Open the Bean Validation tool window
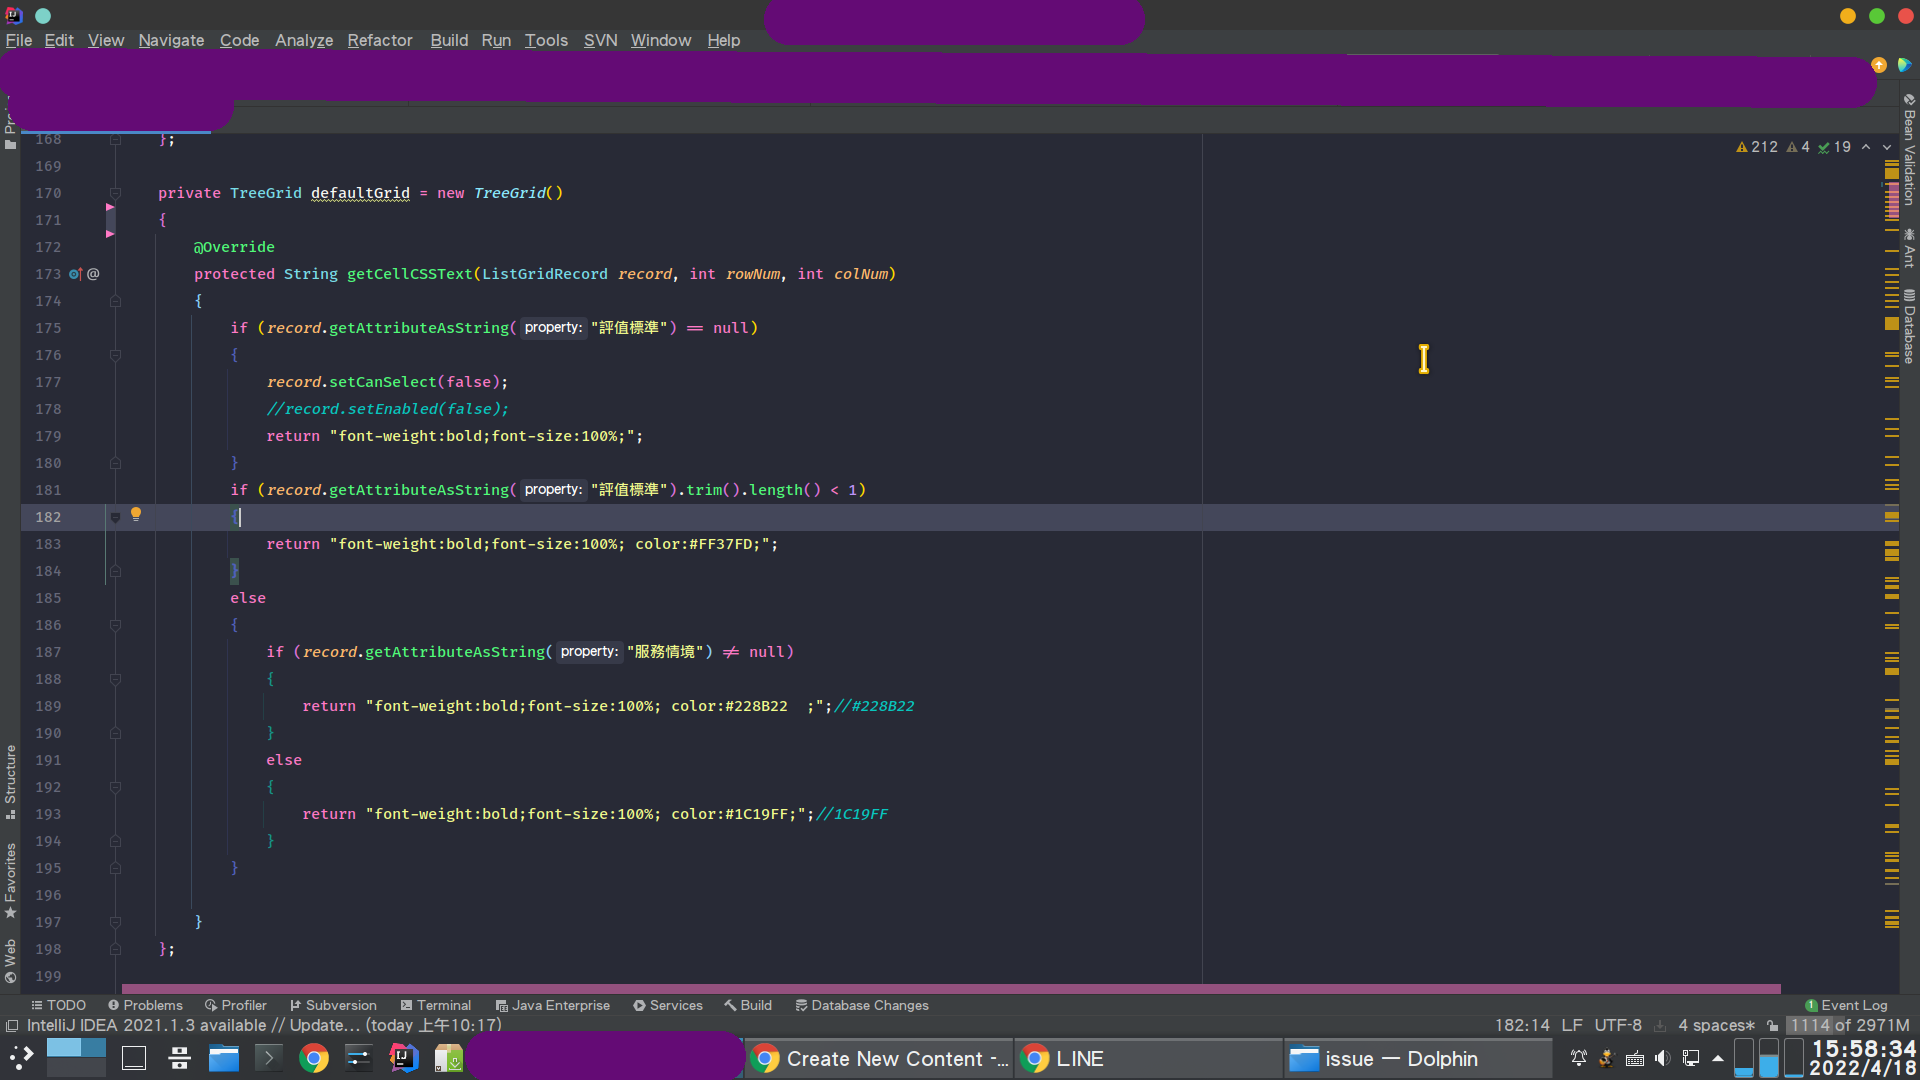1920x1080 pixels. [x=1909, y=150]
